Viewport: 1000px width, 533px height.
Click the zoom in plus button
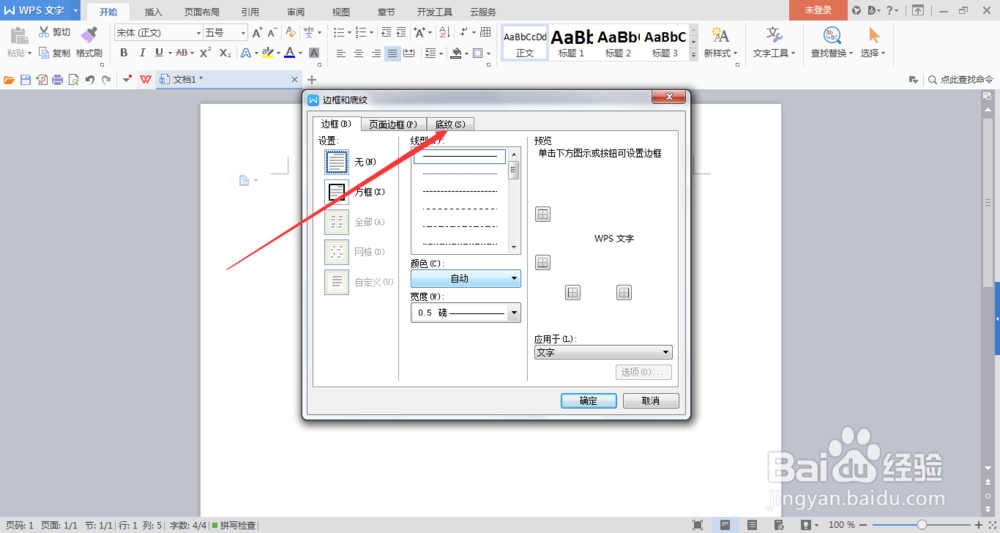pos(979,525)
